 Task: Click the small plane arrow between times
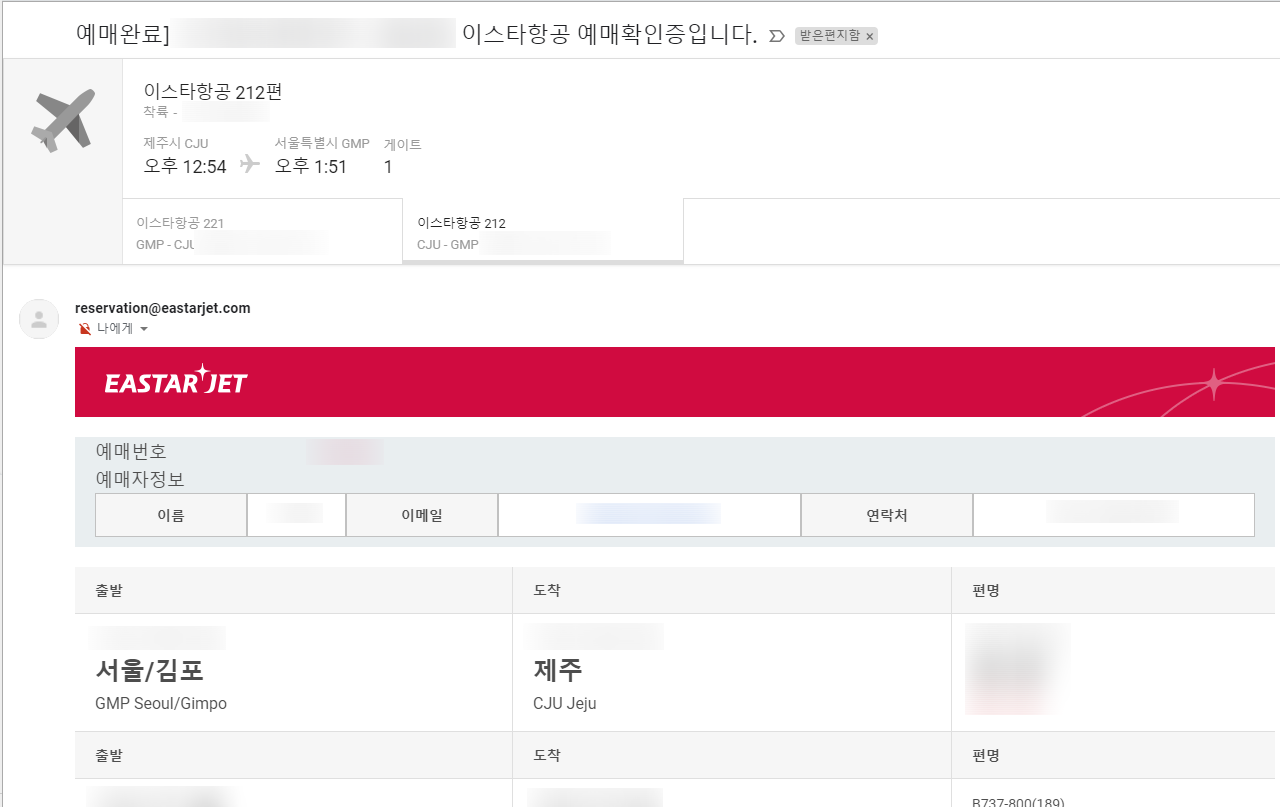pos(250,166)
